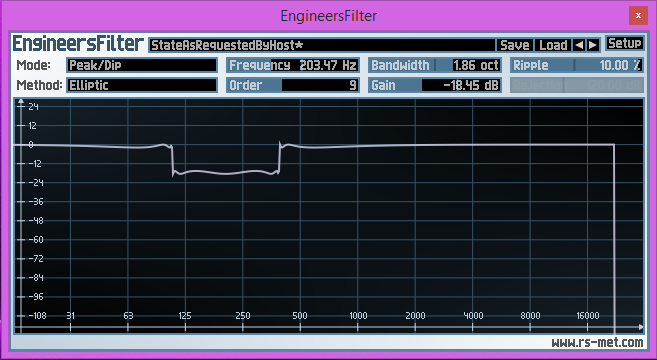Adjust the Frequency slider at 203.47 Hz
This screenshot has height=360, width=657.
coord(292,65)
